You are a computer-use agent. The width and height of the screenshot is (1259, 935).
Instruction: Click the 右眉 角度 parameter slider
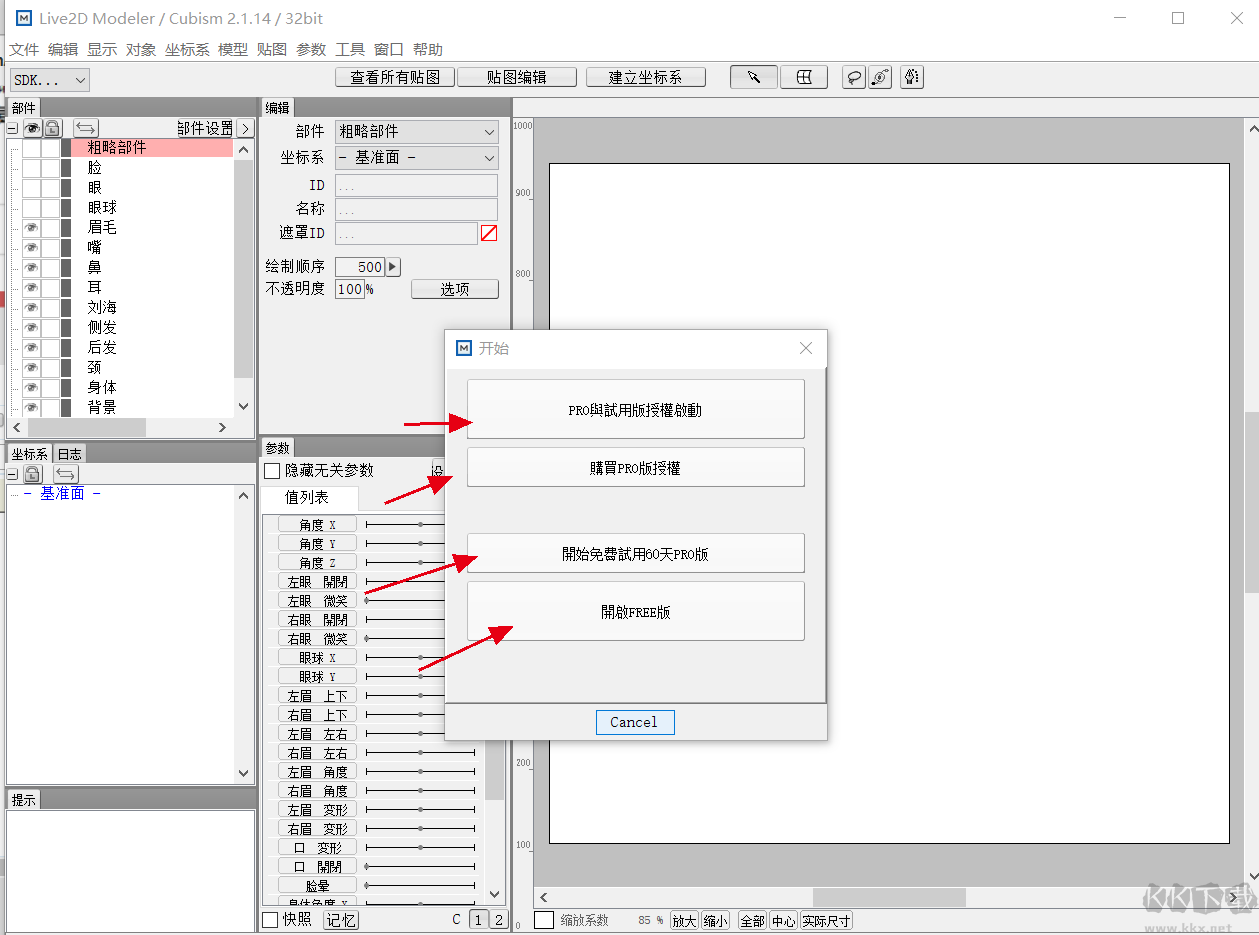(x=420, y=791)
